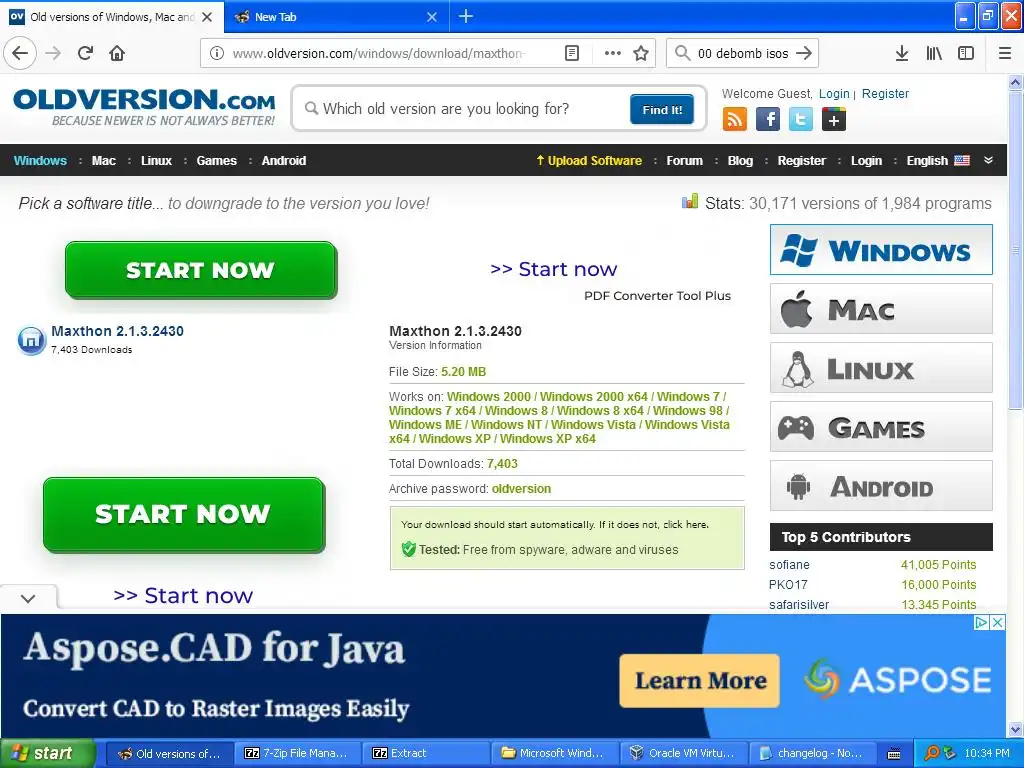1024x768 pixels.
Task: Click search bar go arrow
Action: coord(804,53)
